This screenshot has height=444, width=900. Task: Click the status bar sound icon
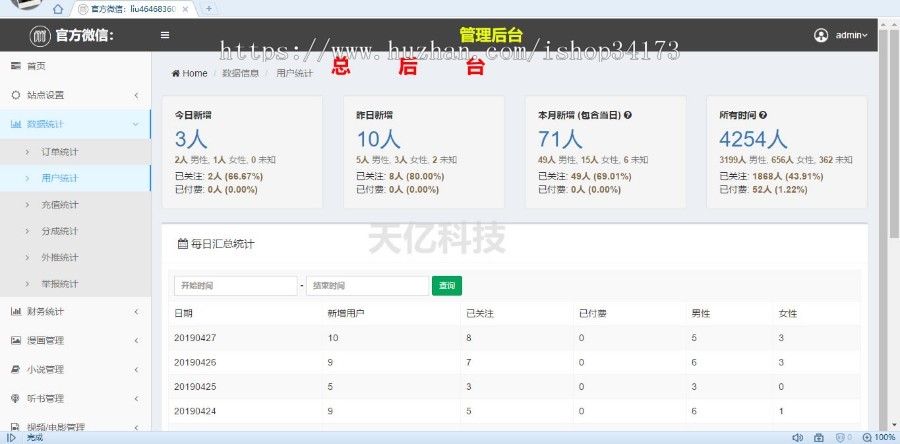[797, 438]
